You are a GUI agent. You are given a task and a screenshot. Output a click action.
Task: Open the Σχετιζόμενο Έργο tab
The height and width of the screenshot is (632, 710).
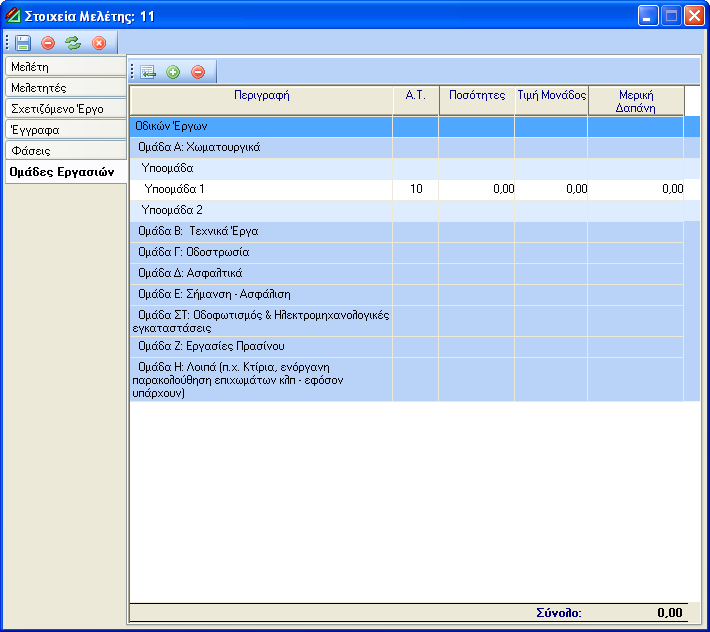click(66, 109)
